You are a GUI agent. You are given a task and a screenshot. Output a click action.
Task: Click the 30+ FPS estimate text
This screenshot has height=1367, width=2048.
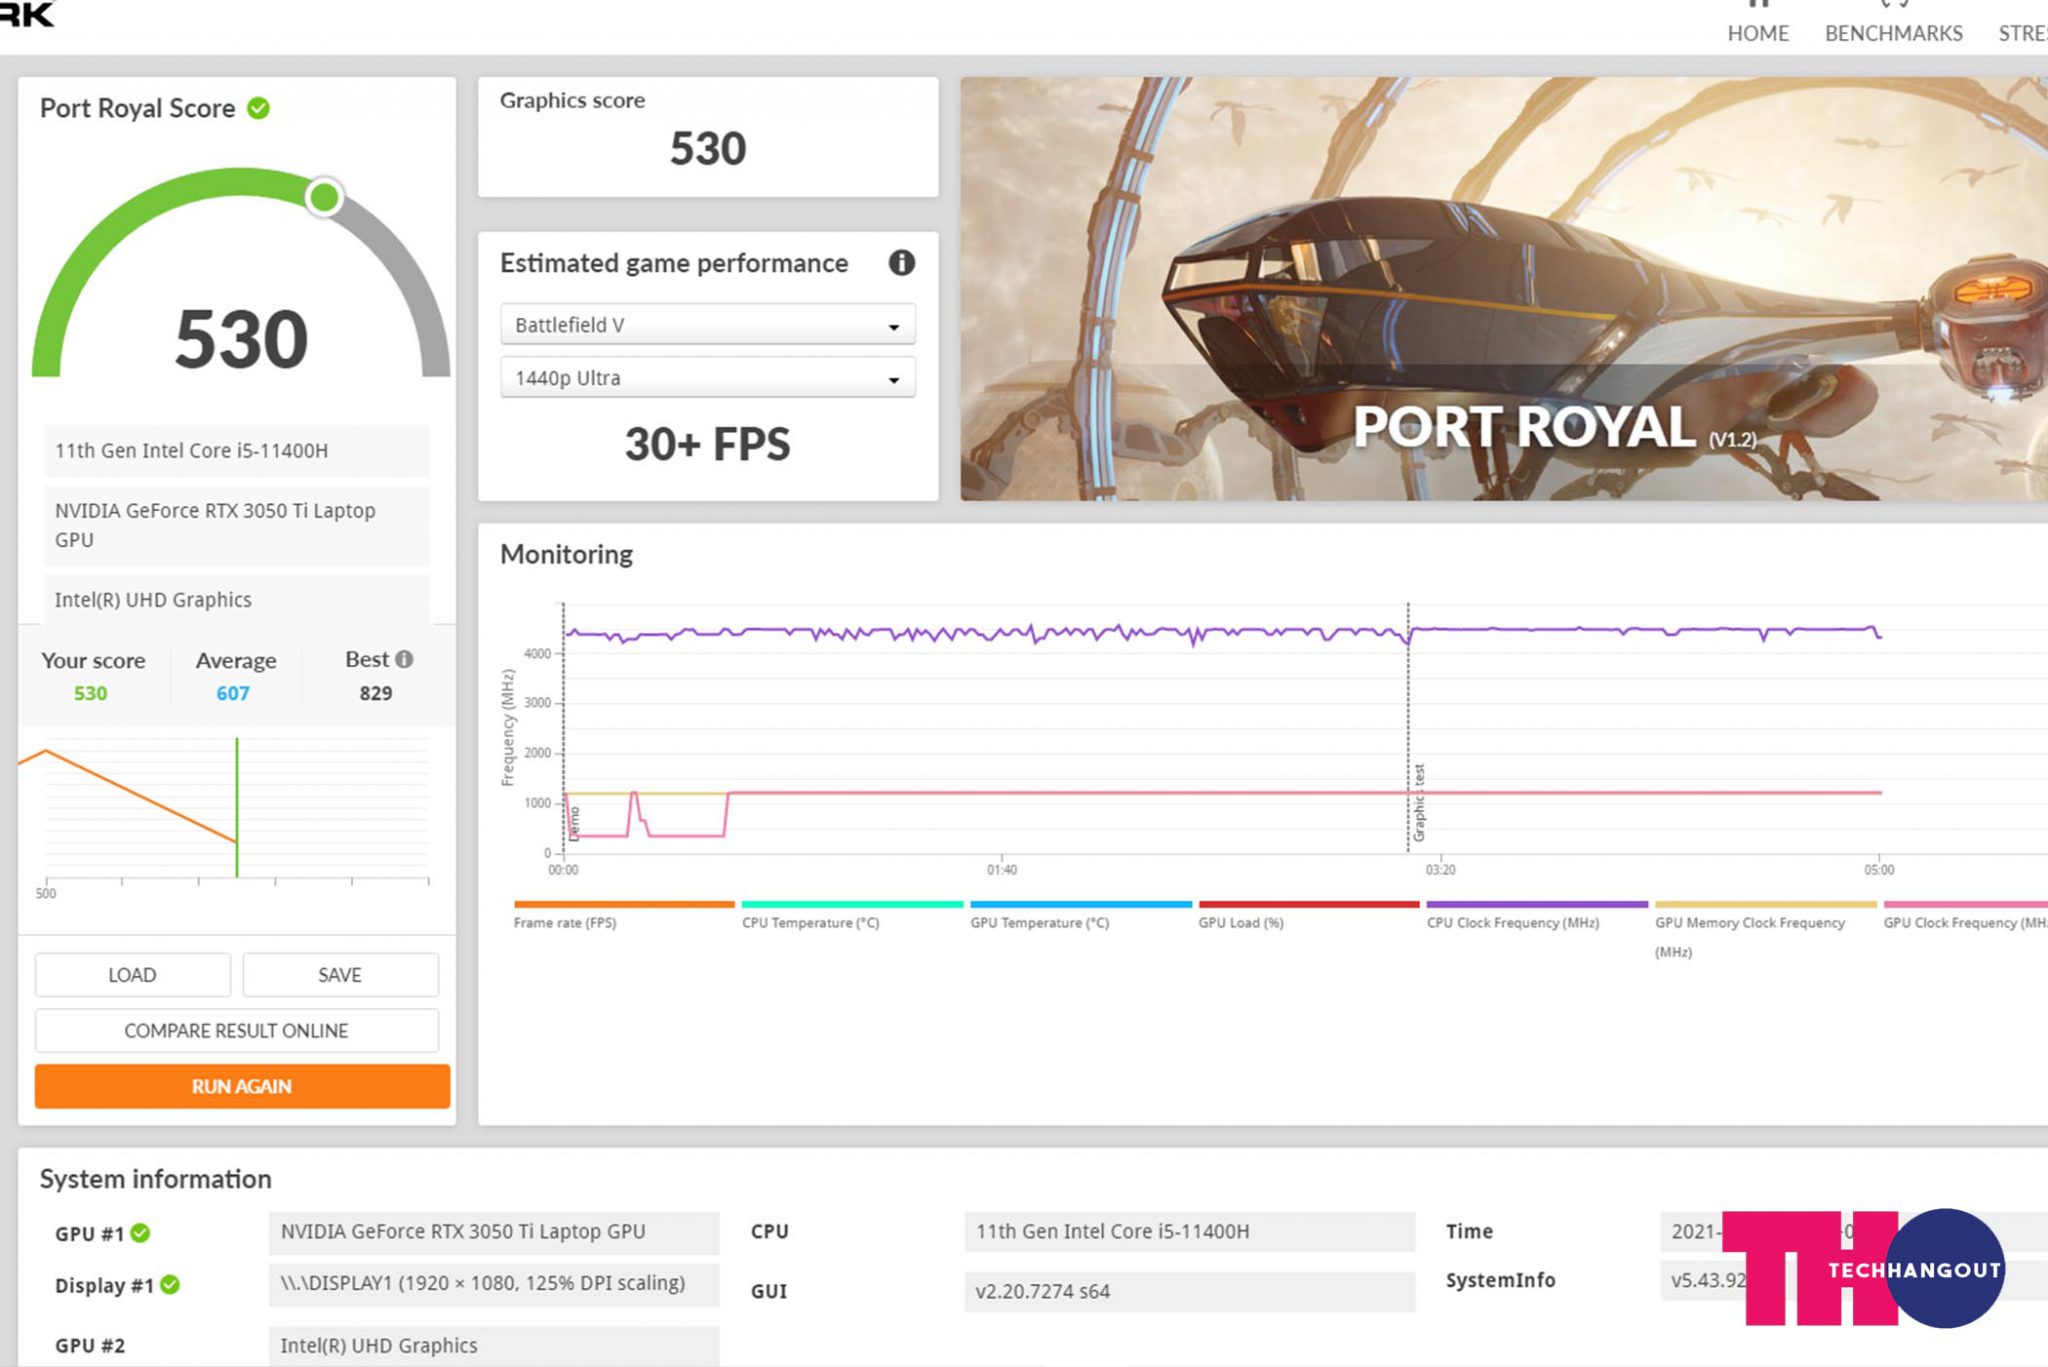point(708,444)
